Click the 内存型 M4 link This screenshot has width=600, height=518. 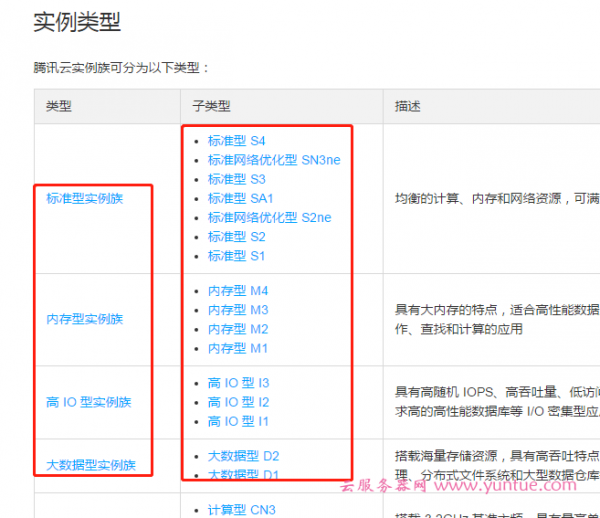238,291
